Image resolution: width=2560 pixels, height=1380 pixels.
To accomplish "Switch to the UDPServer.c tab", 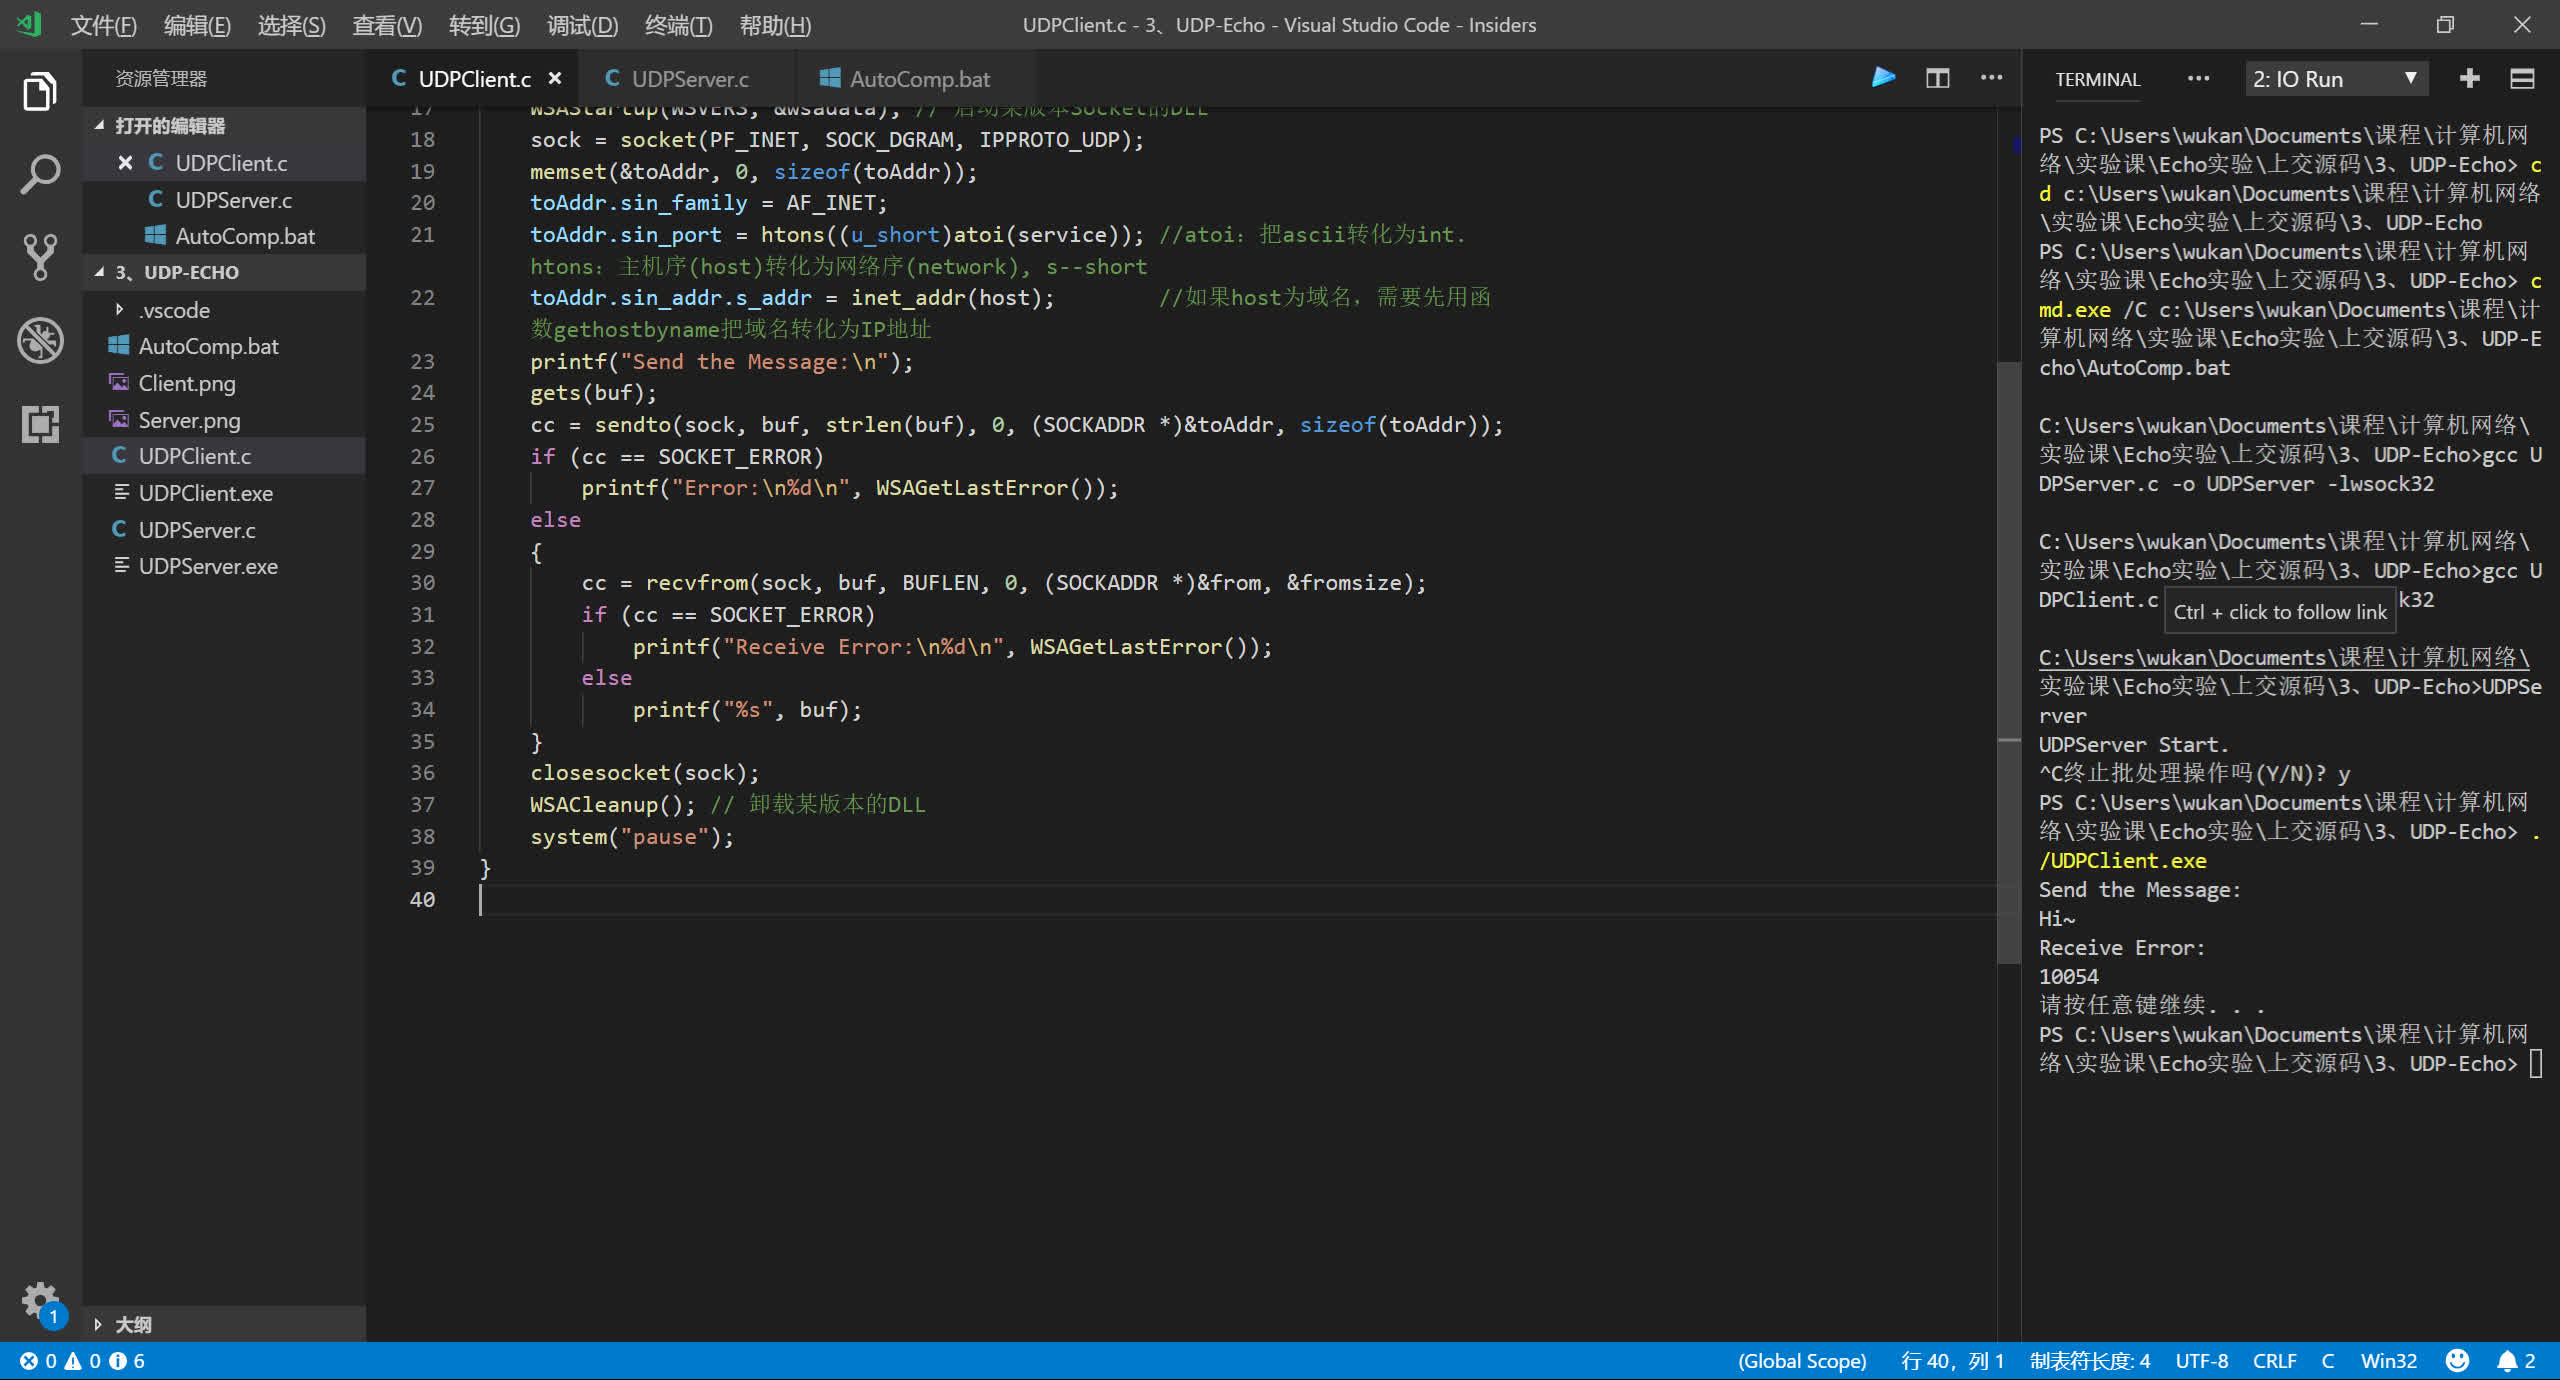I will point(689,79).
